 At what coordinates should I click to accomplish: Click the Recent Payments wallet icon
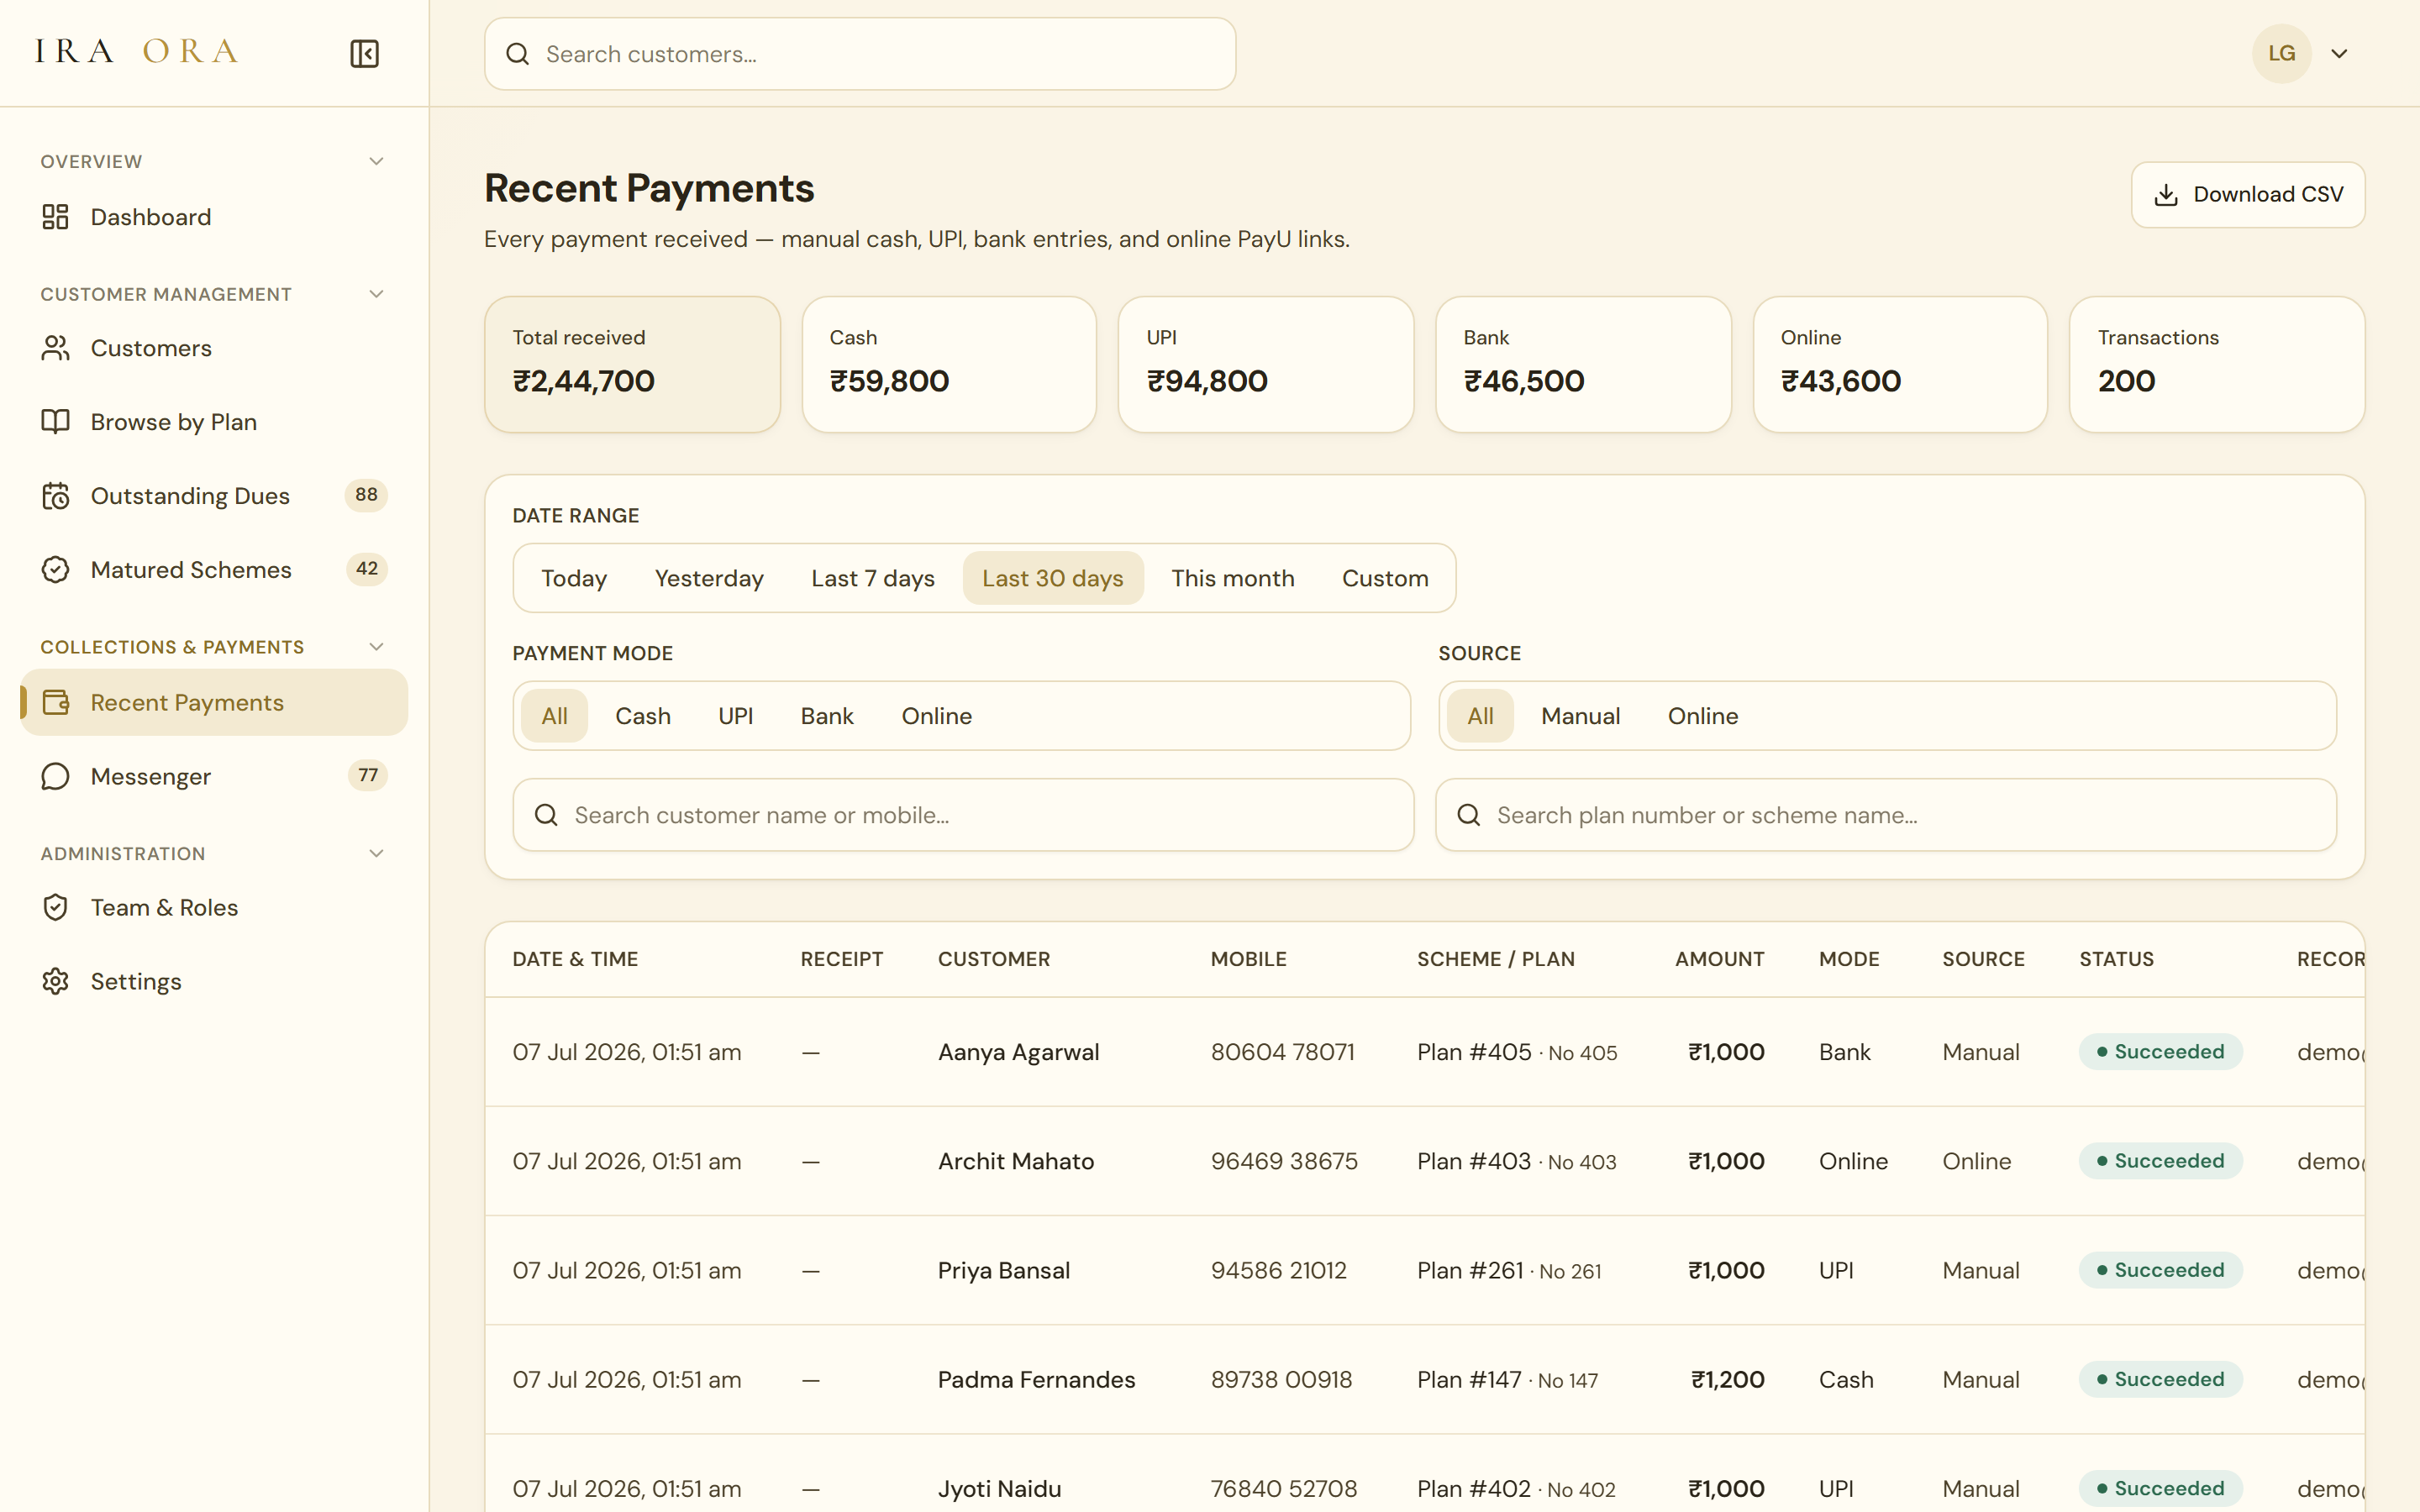coord(55,703)
